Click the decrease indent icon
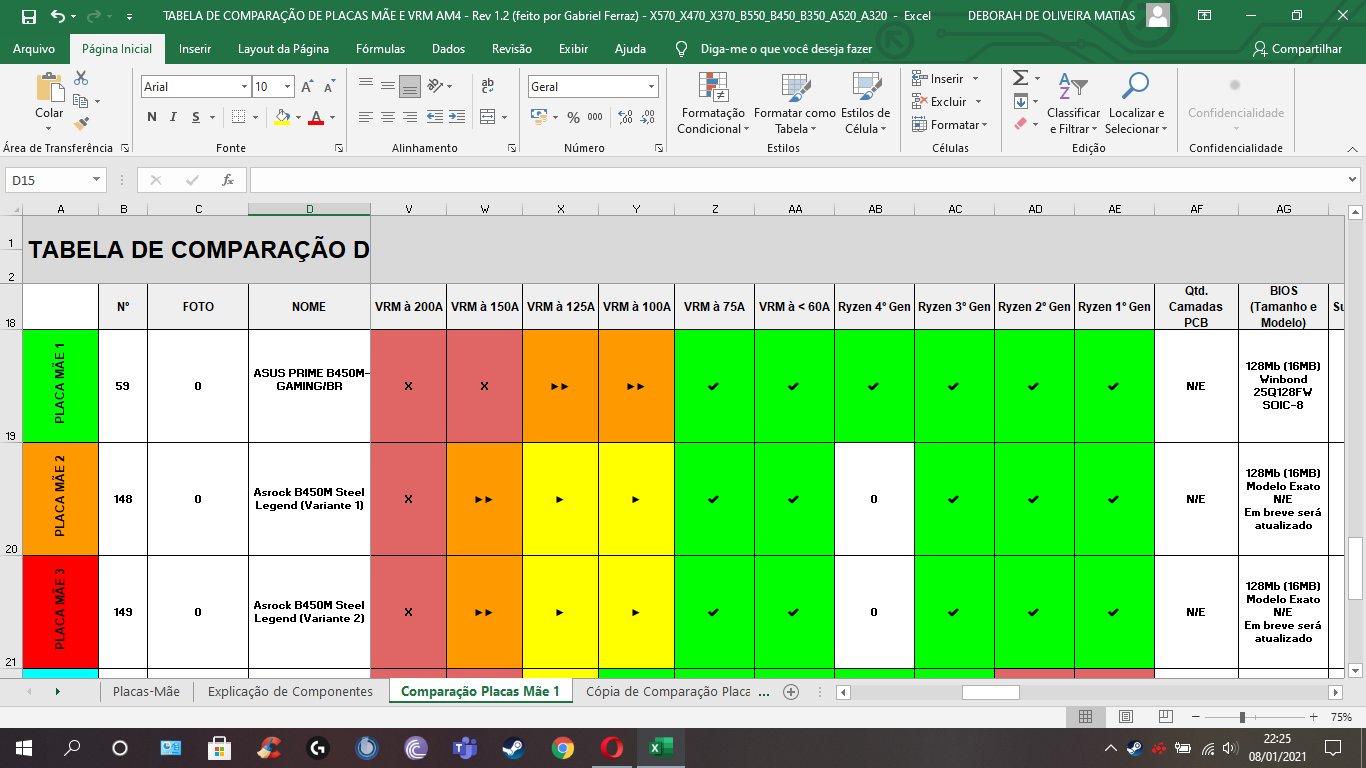The height and width of the screenshot is (768, 1366). pyautogui.click(x=435, y=117)
